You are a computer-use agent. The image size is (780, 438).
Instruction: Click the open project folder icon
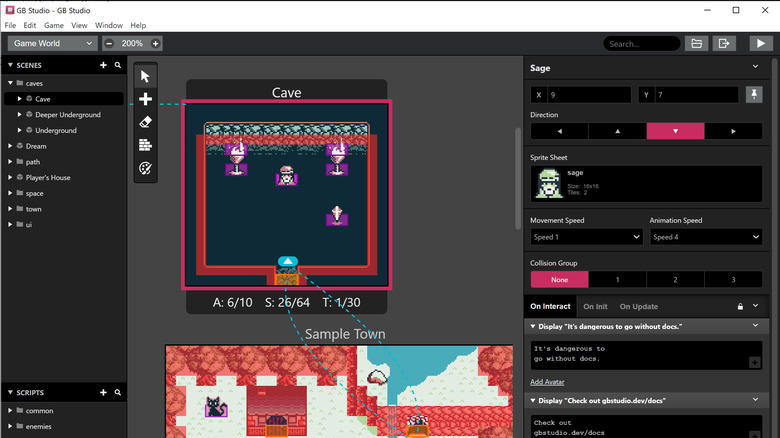696,44
